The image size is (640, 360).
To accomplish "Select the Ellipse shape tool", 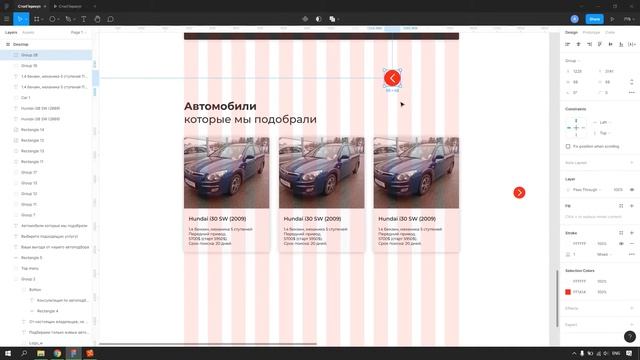I will (52, 19).
